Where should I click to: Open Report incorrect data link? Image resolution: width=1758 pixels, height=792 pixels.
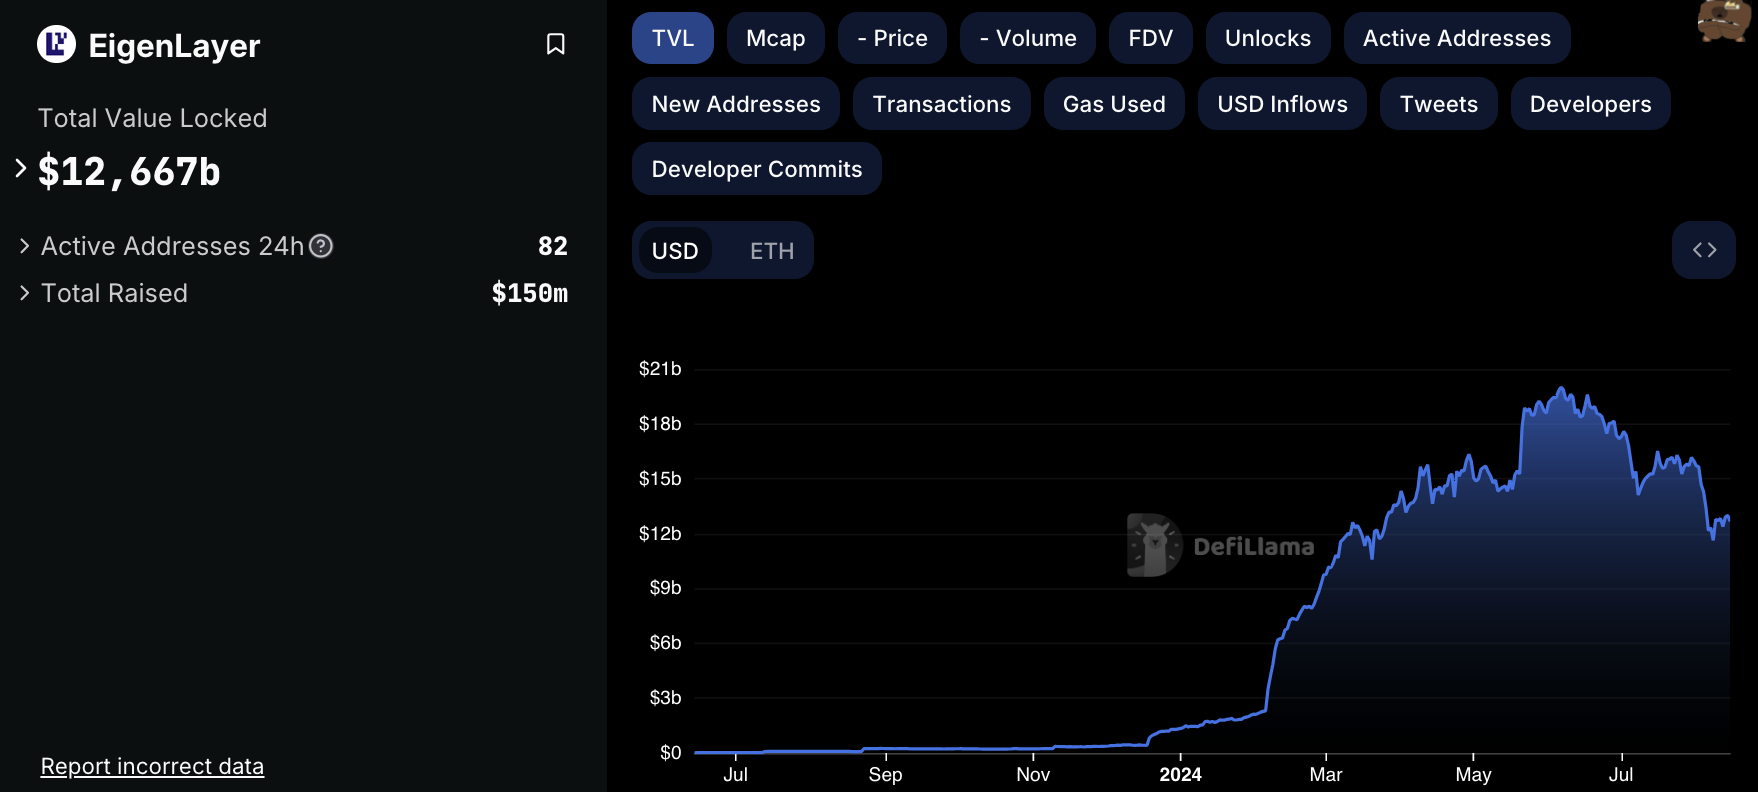point(152,766)
